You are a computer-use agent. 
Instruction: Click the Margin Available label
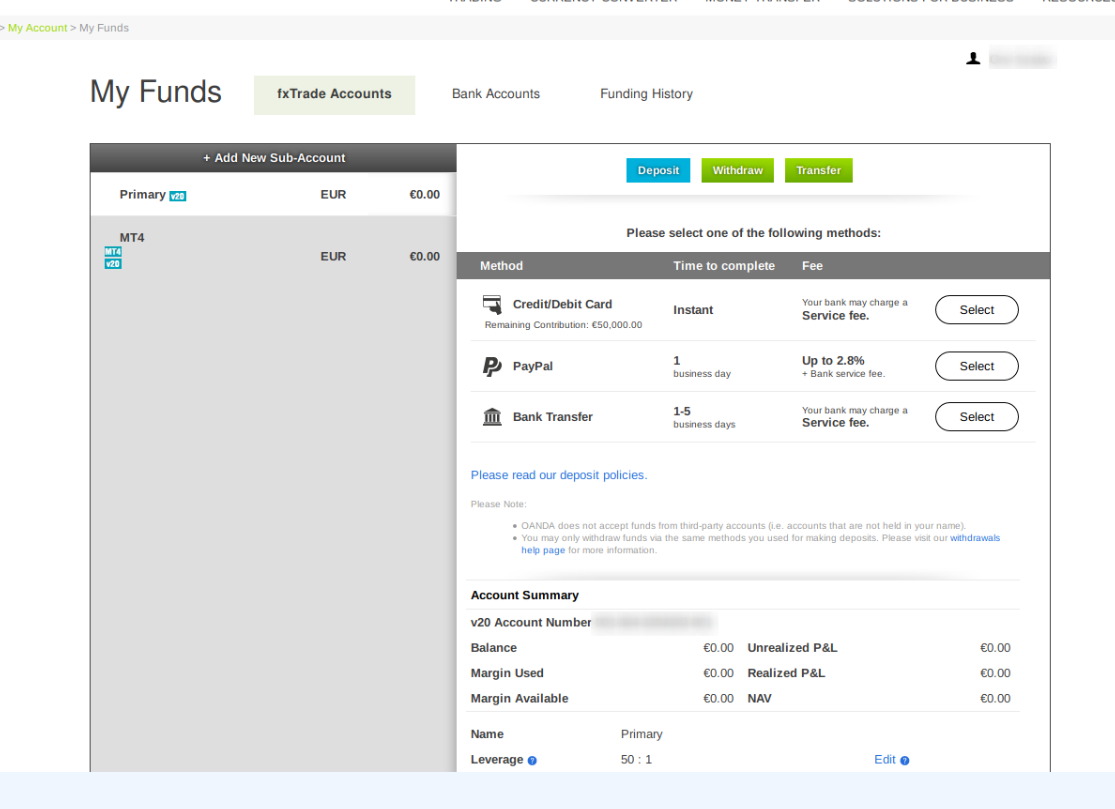[x=519, y=699]
